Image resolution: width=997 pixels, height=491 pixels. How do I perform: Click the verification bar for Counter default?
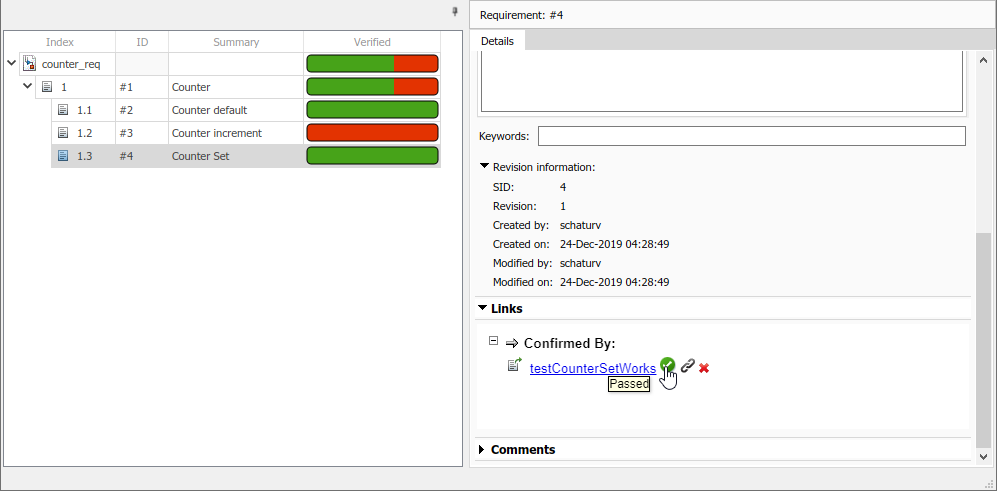(373, 109)
